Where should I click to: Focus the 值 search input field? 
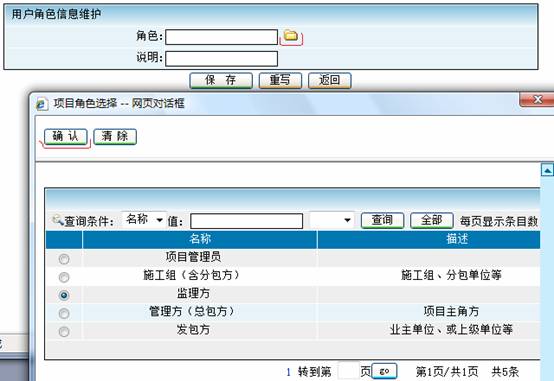click(247, 221)
